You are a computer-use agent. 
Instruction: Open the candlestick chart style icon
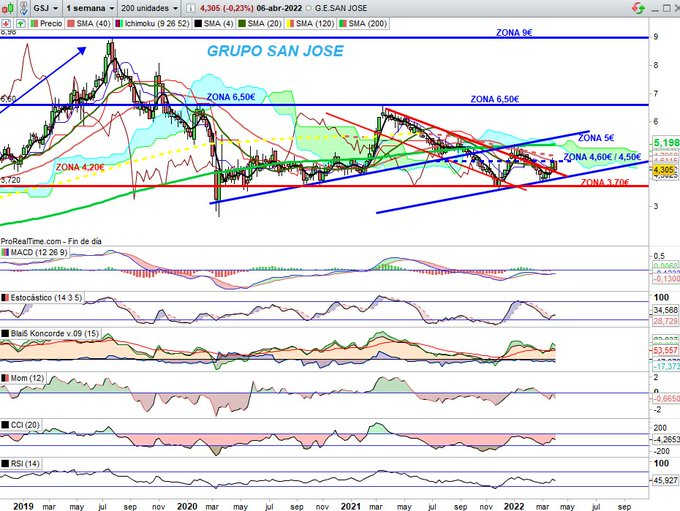pos(8,8)
